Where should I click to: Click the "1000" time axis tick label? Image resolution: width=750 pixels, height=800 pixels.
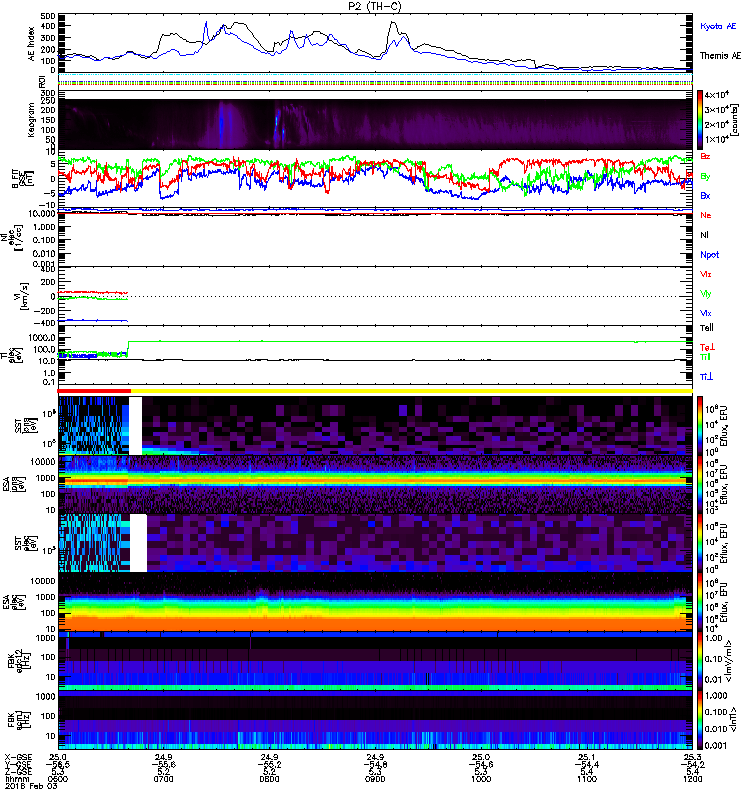coord(481,779)
